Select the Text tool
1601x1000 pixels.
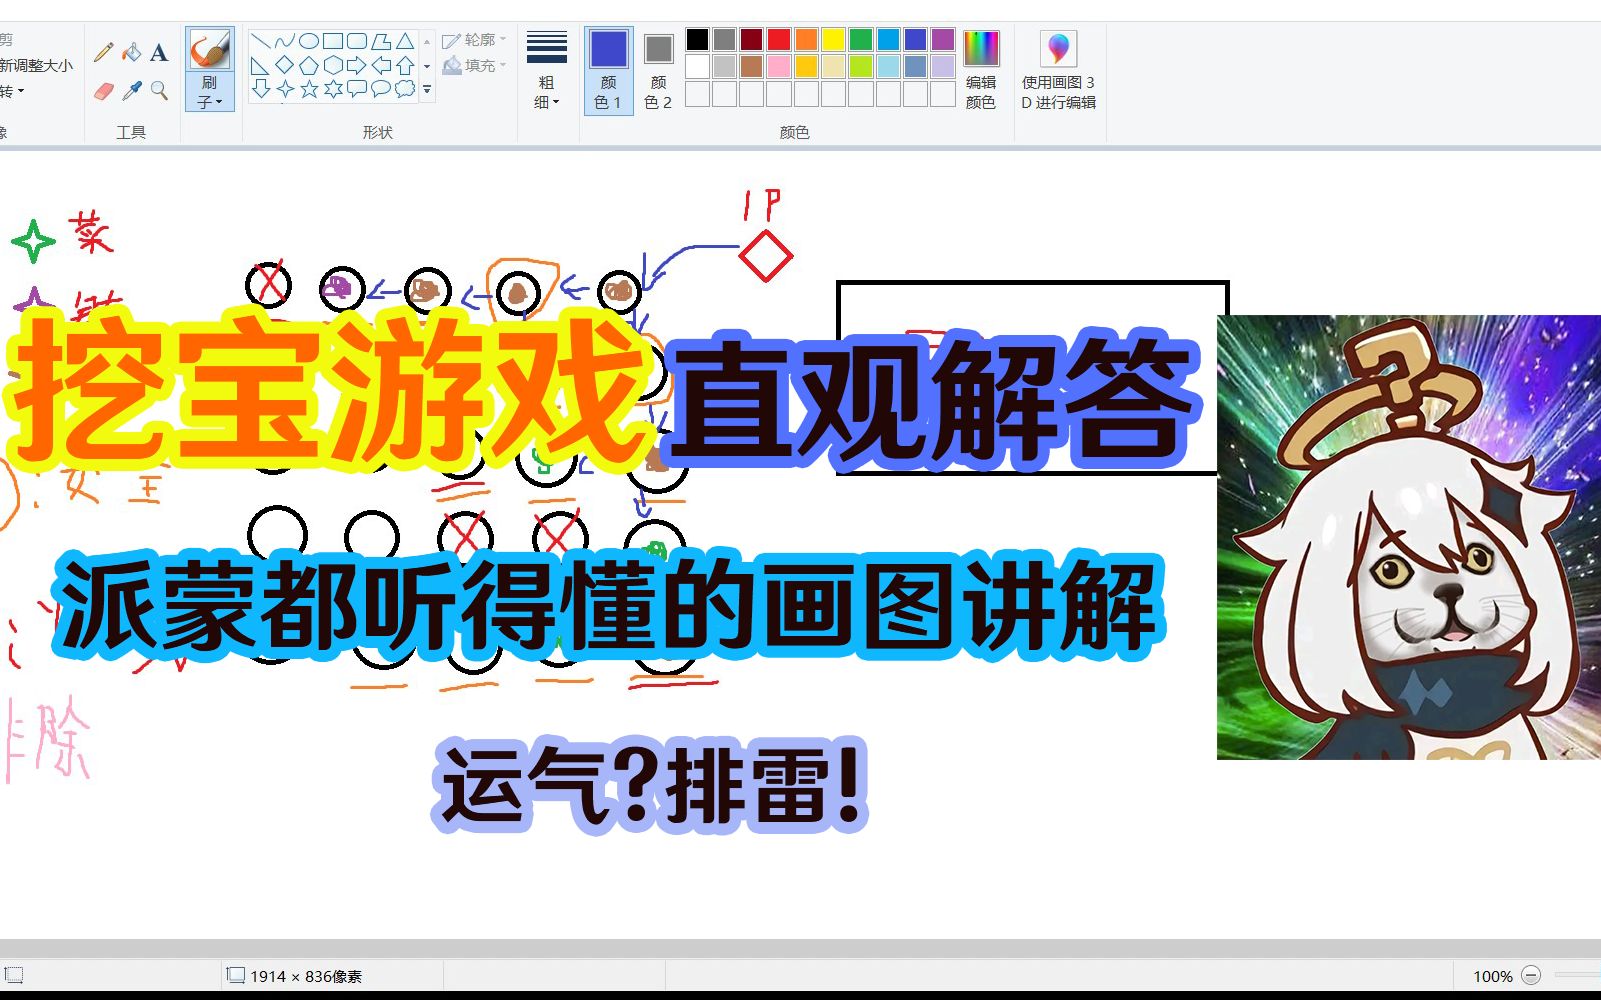click(158, 53)
